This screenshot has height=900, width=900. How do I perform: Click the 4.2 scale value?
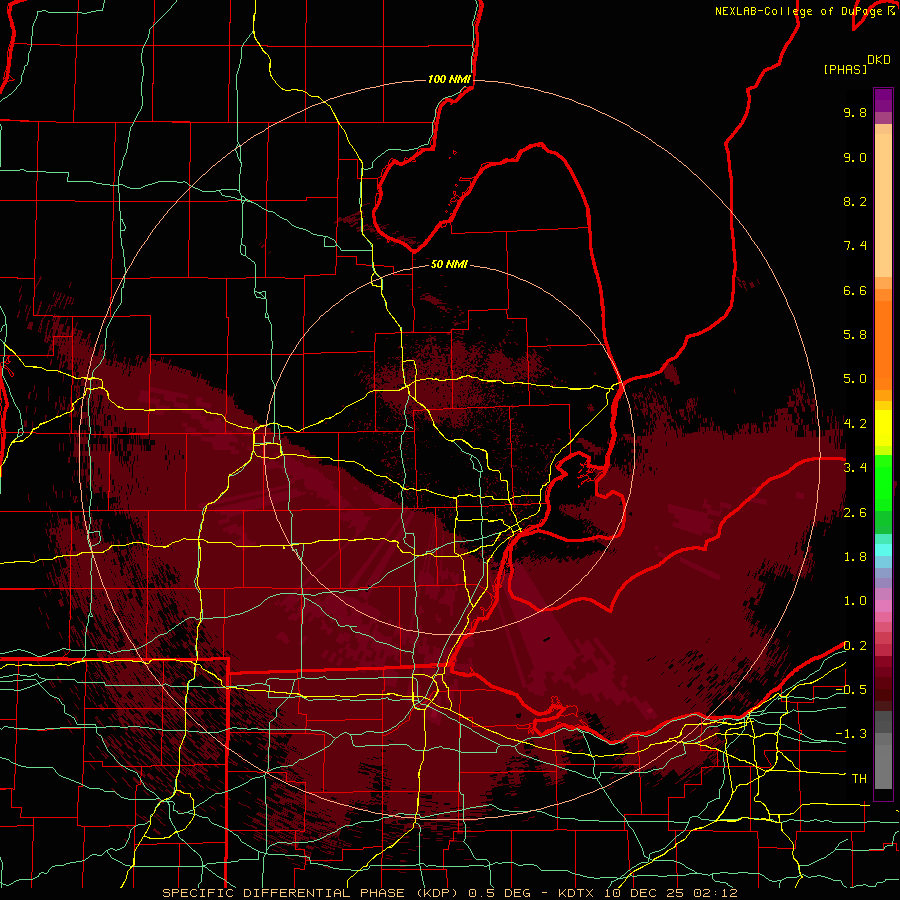[855, 424]
